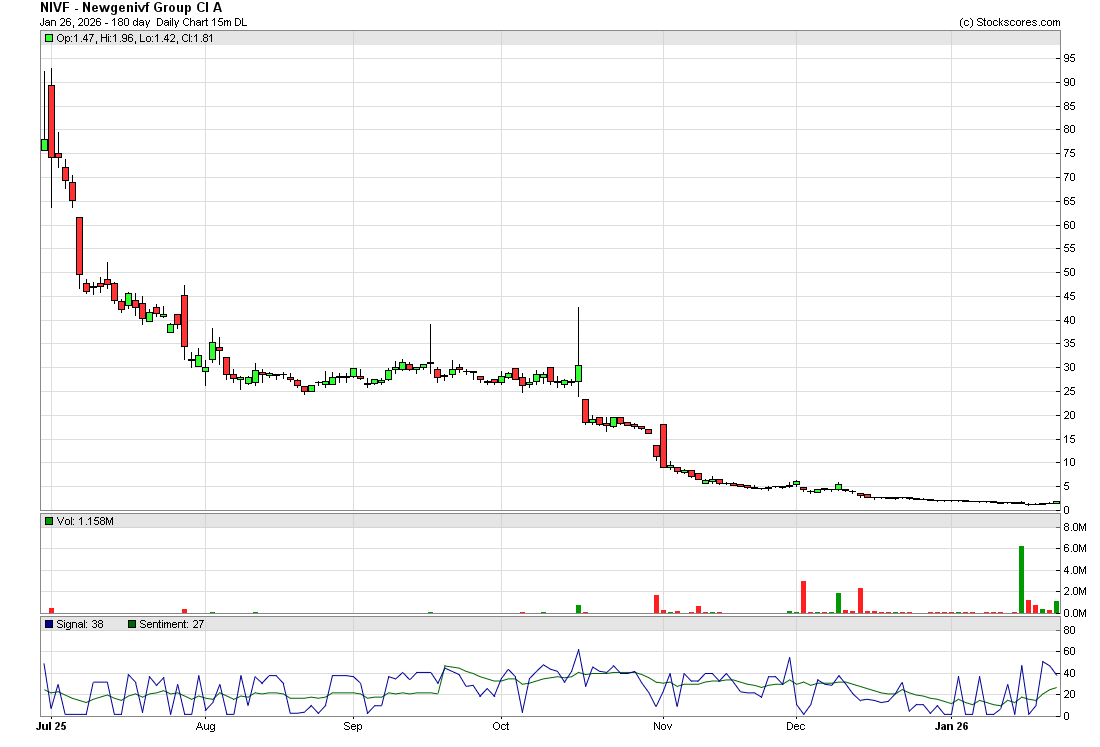Viewport: 1100px width, 747px height.
Task: Click the date line 'Jan 26, 2026 - 180 day Daily Chart 15m DL'
Action: (x=143, y=22)
